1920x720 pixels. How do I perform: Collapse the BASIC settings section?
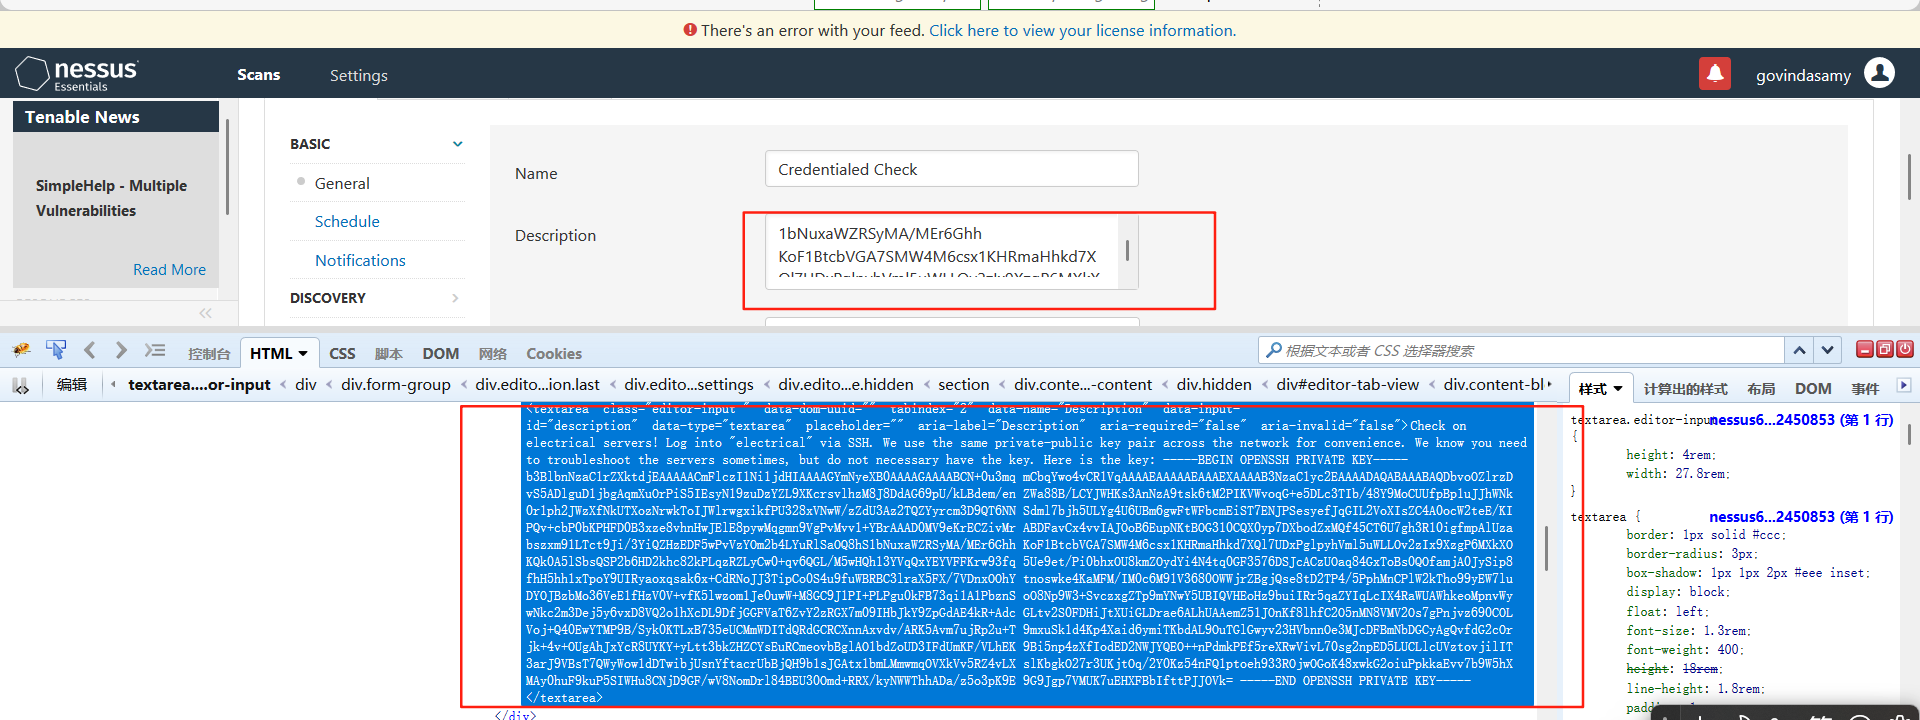[x=458, y=144]
